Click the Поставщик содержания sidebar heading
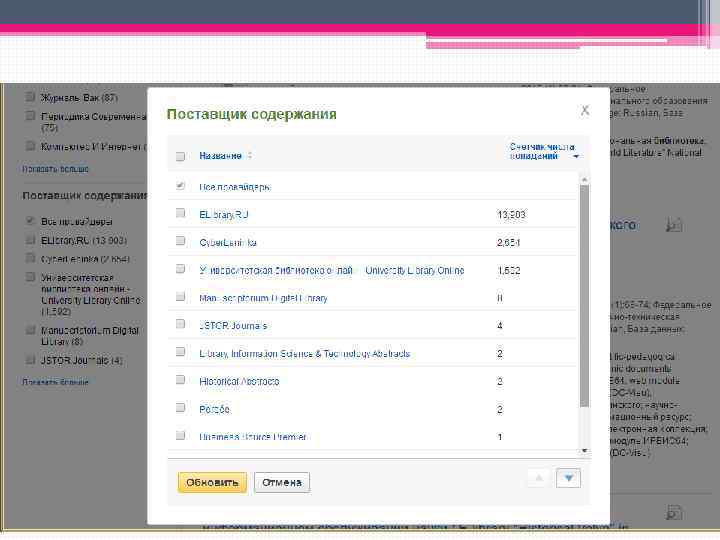The width and height of the screenshot is (720, 540). [x=84, y=196]
